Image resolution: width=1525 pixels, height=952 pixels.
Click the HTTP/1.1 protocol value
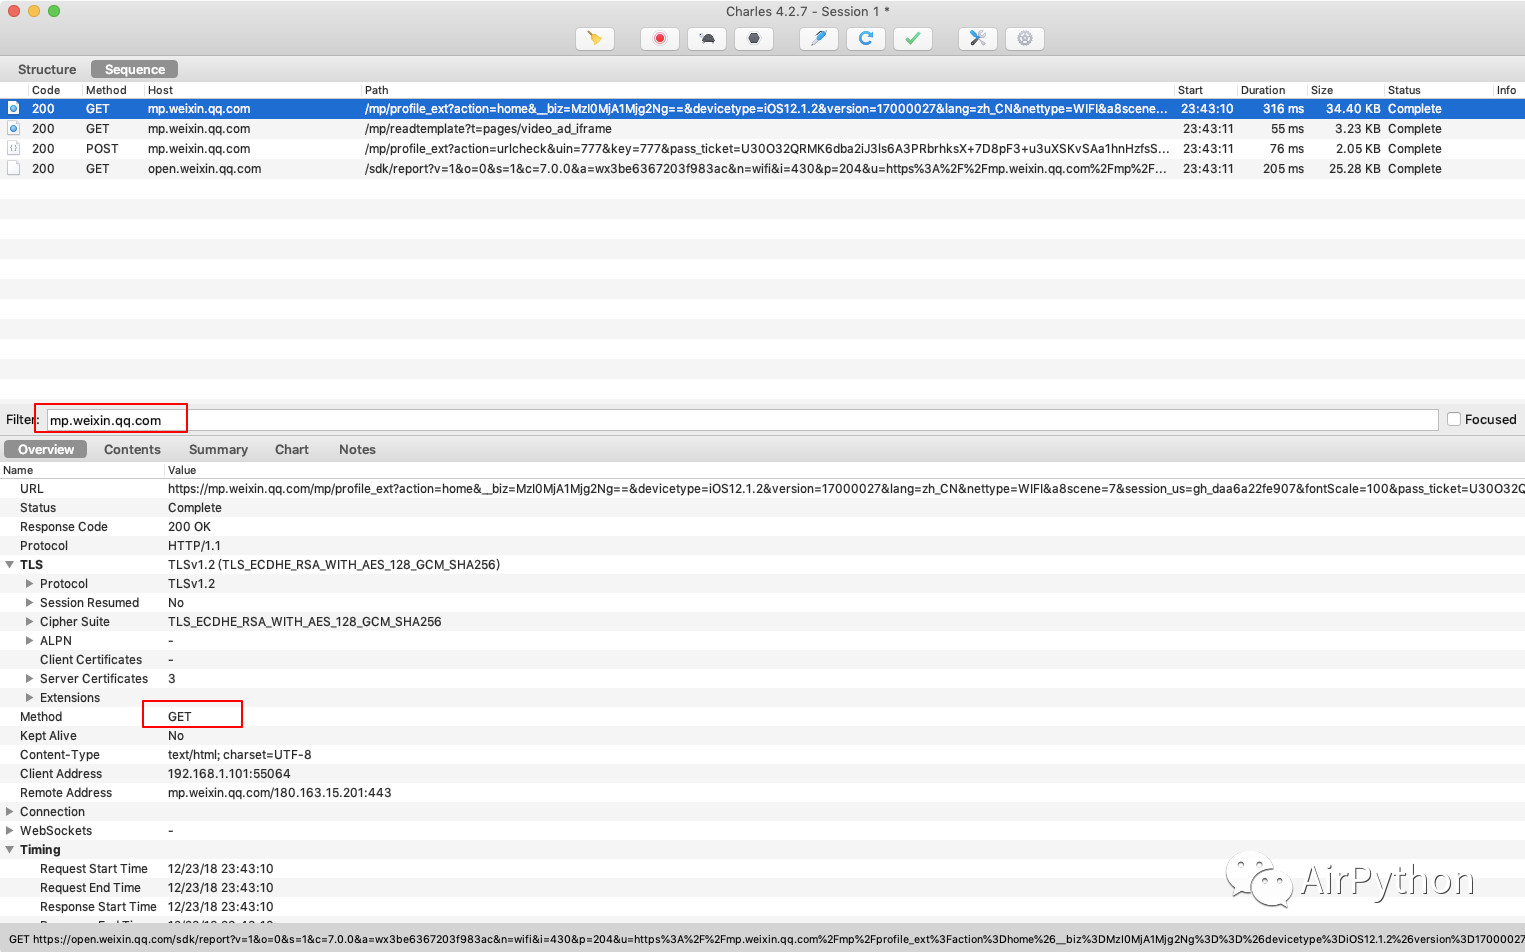coord(194,546)
